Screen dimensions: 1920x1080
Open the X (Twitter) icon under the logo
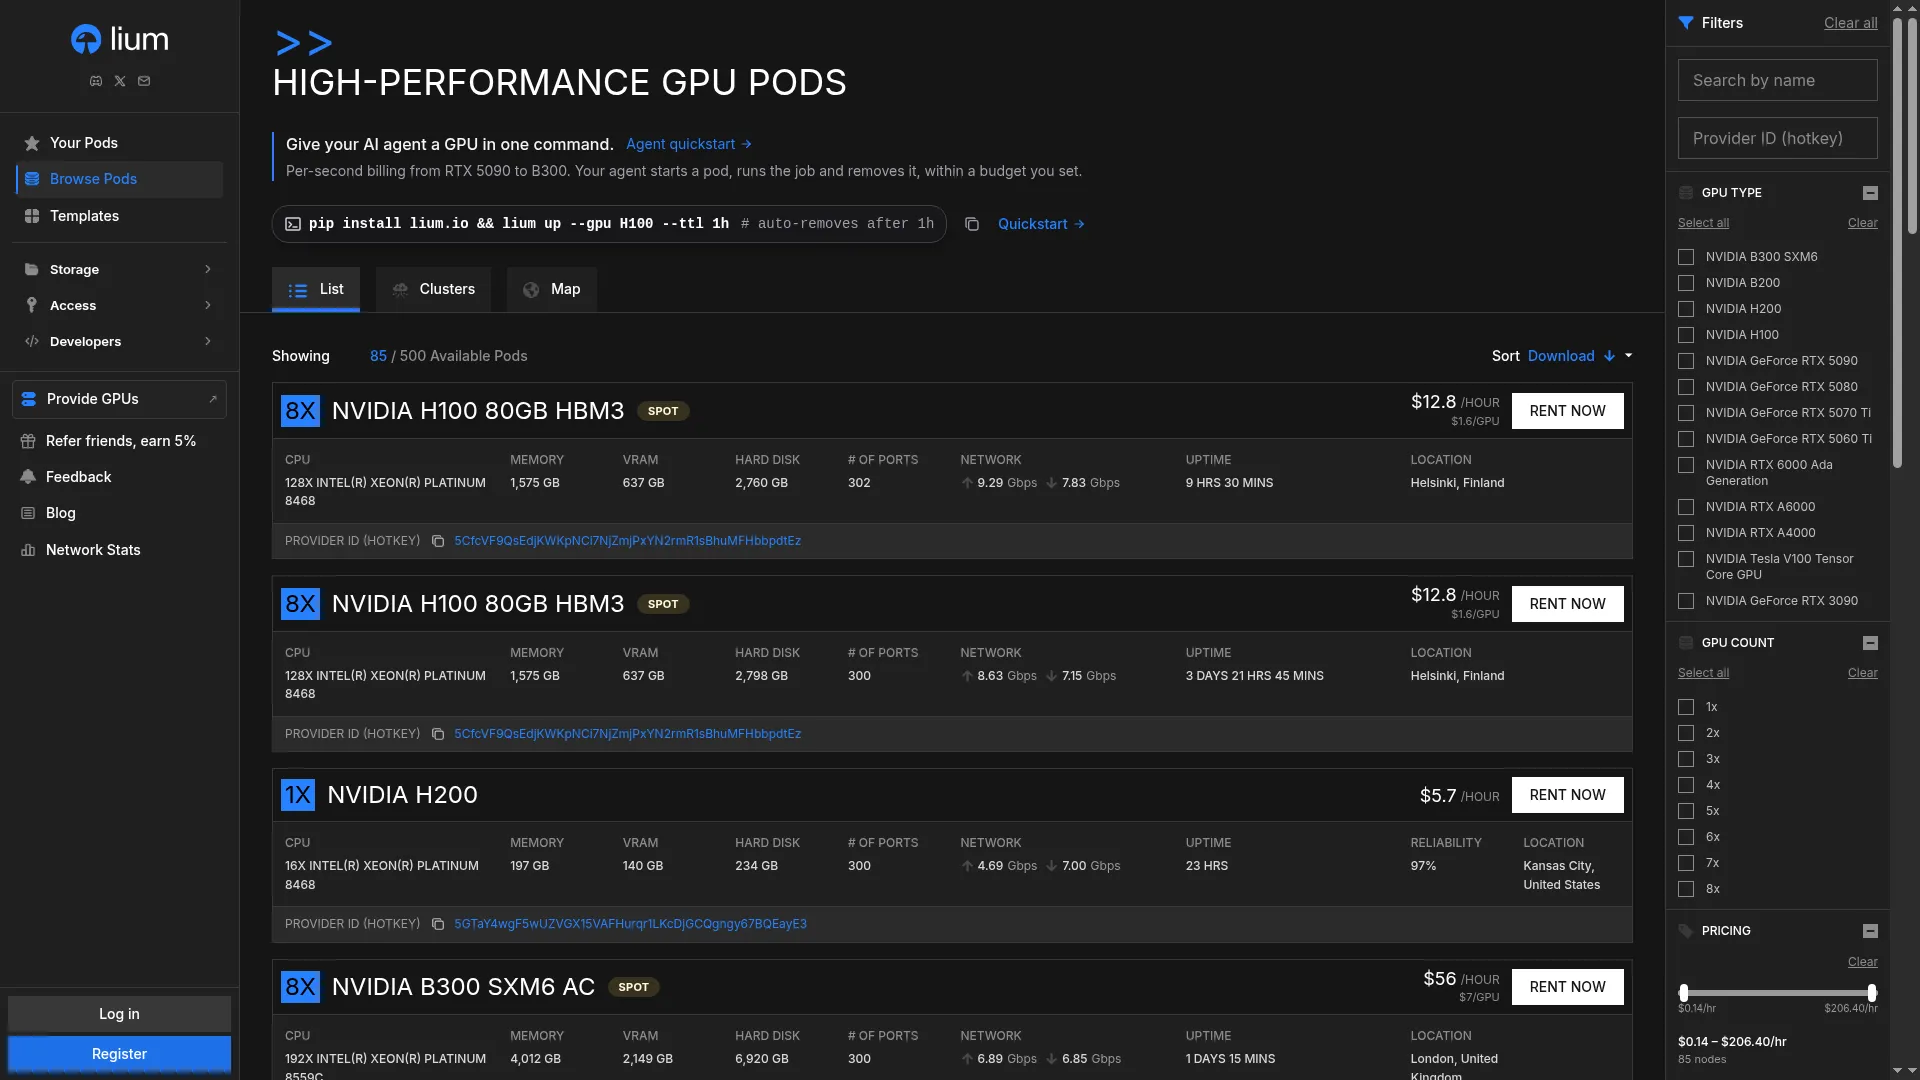pyautogui.click(x=120, y=81)
